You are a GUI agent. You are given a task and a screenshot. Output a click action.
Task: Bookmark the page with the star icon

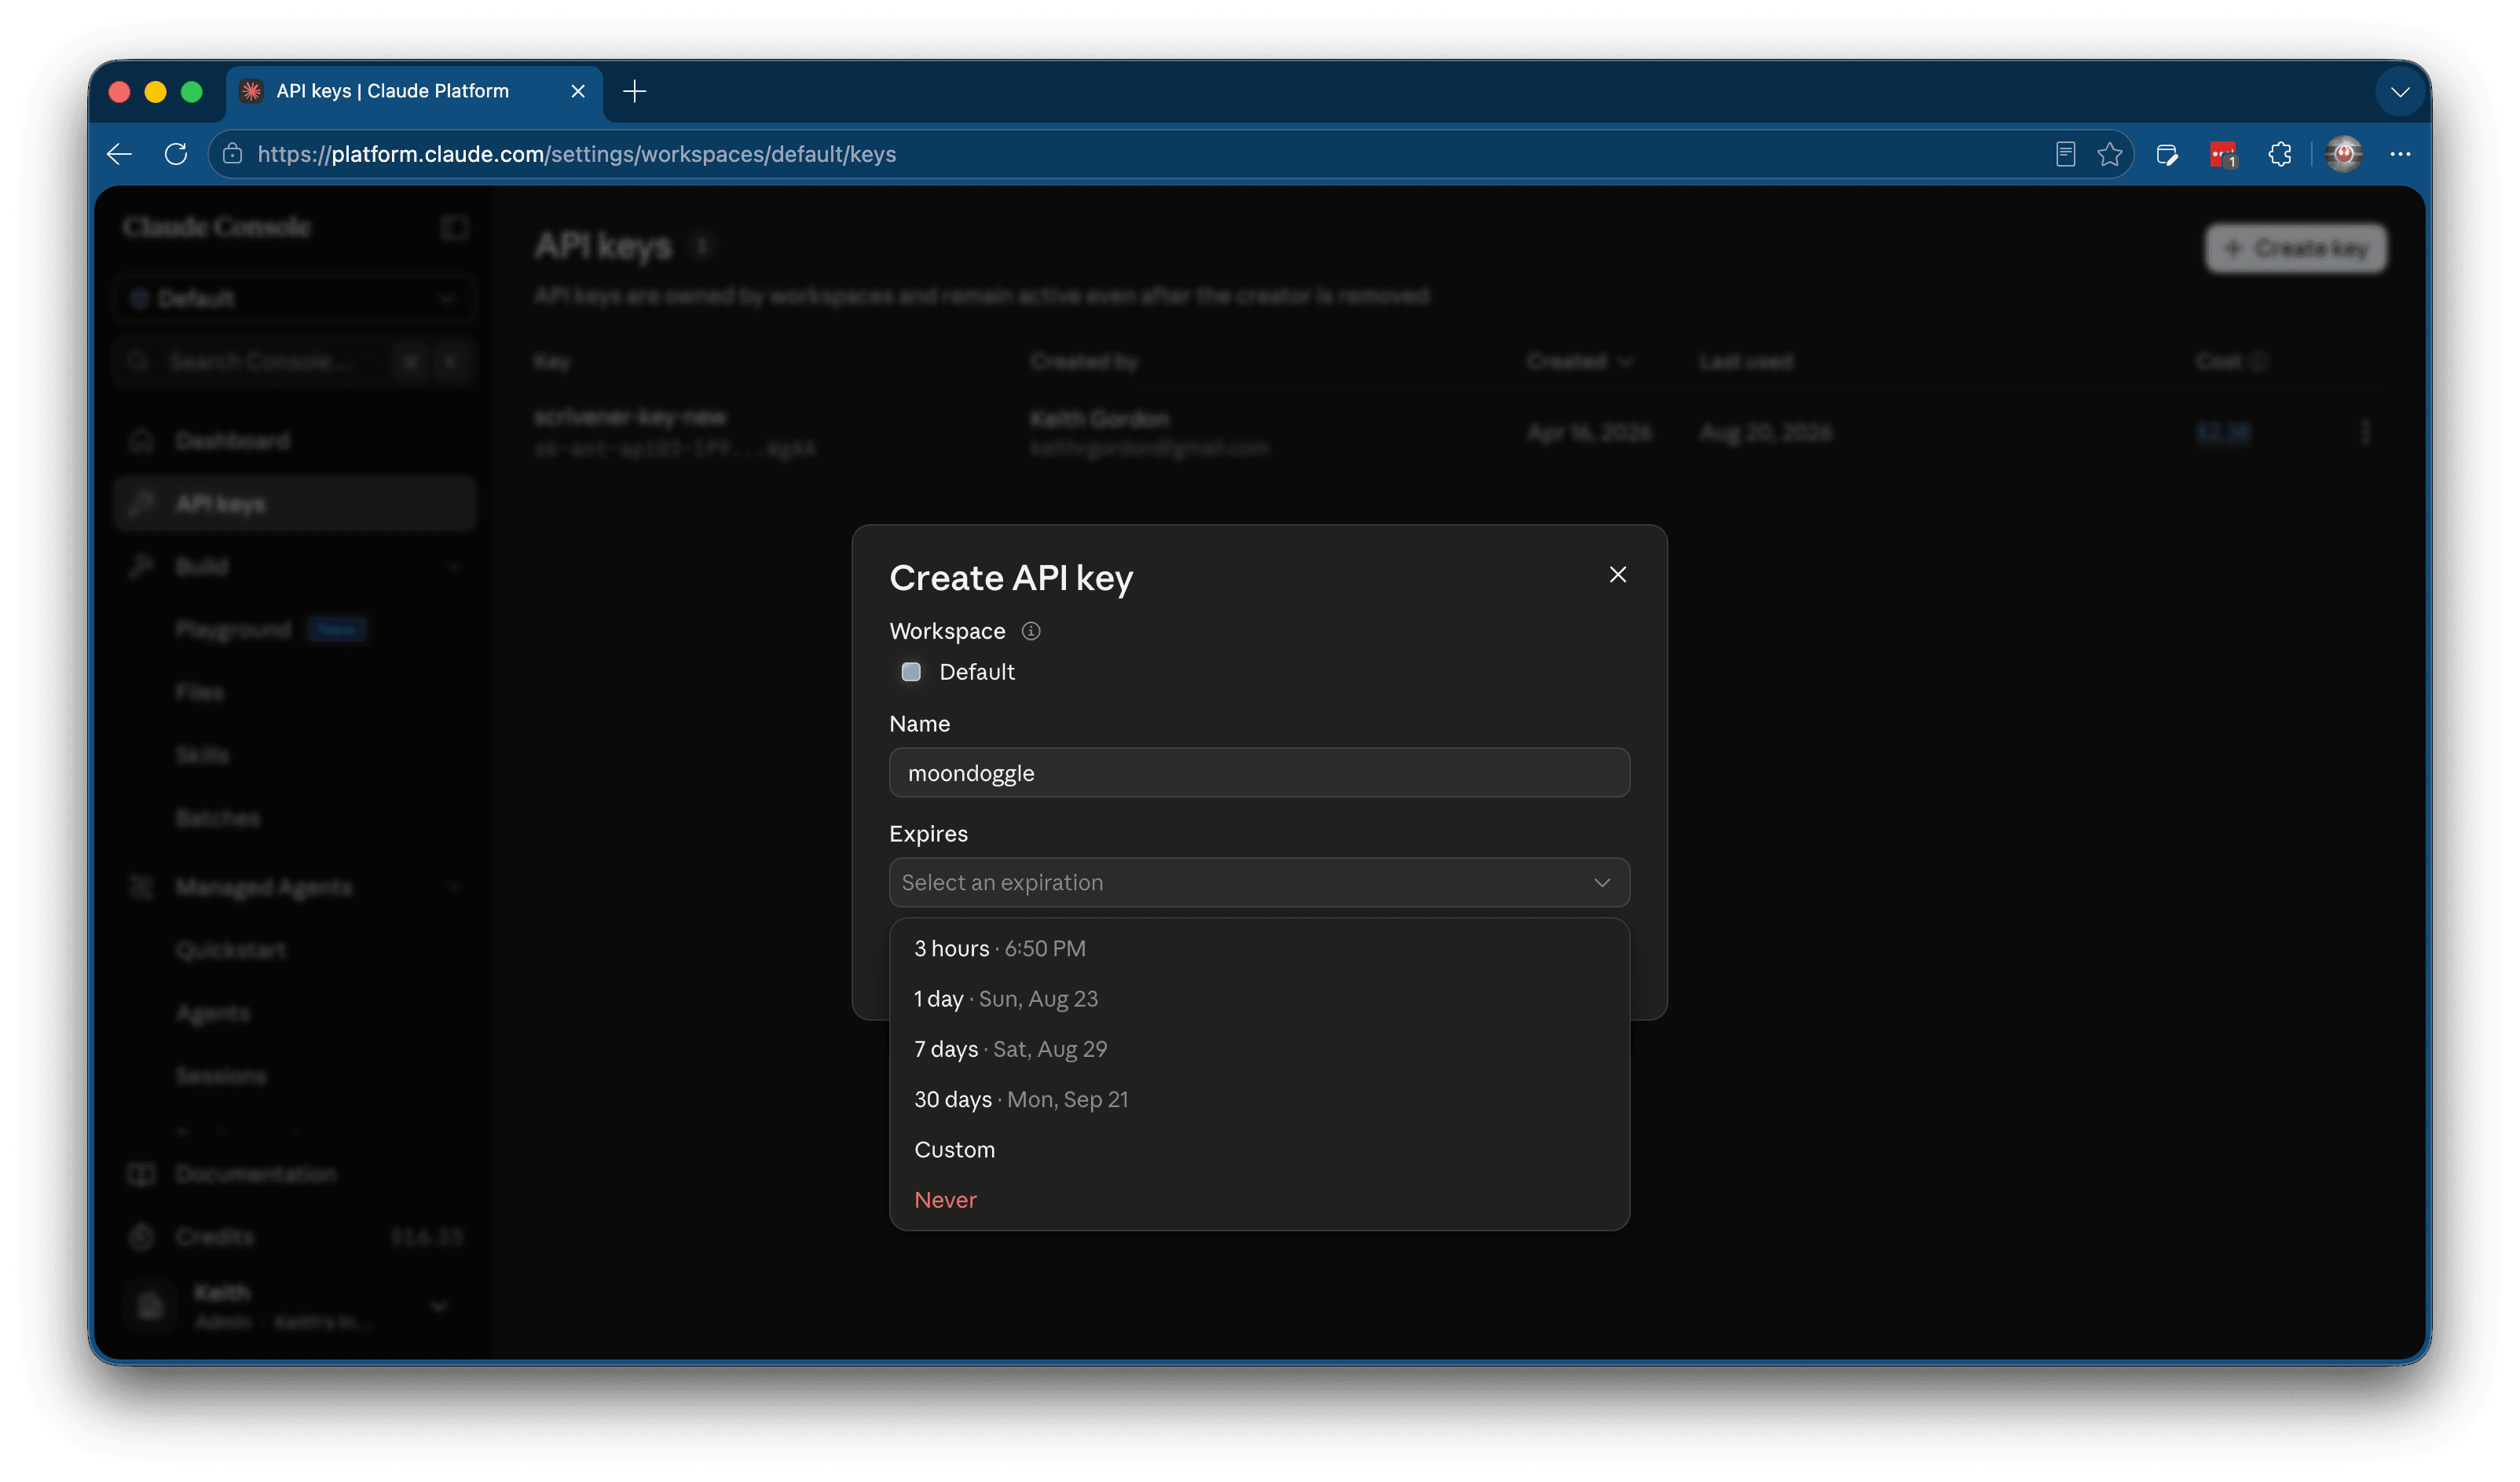point(2109,154)
